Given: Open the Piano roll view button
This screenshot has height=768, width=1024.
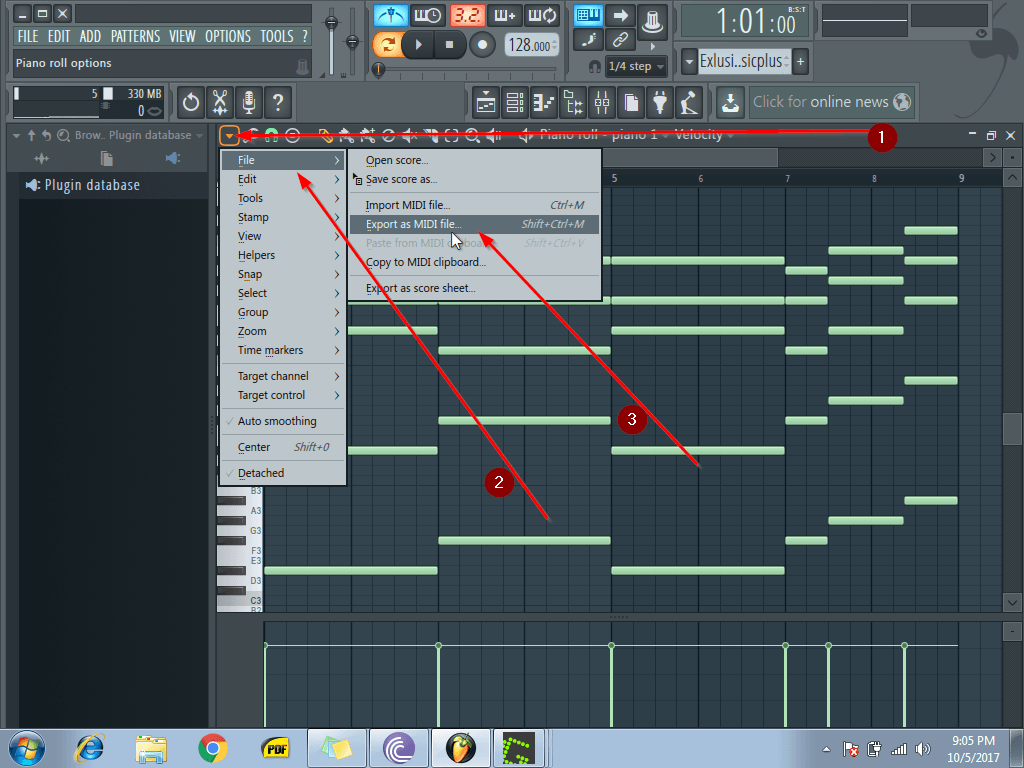Looking at the screenshot, I should pos(543,103).
